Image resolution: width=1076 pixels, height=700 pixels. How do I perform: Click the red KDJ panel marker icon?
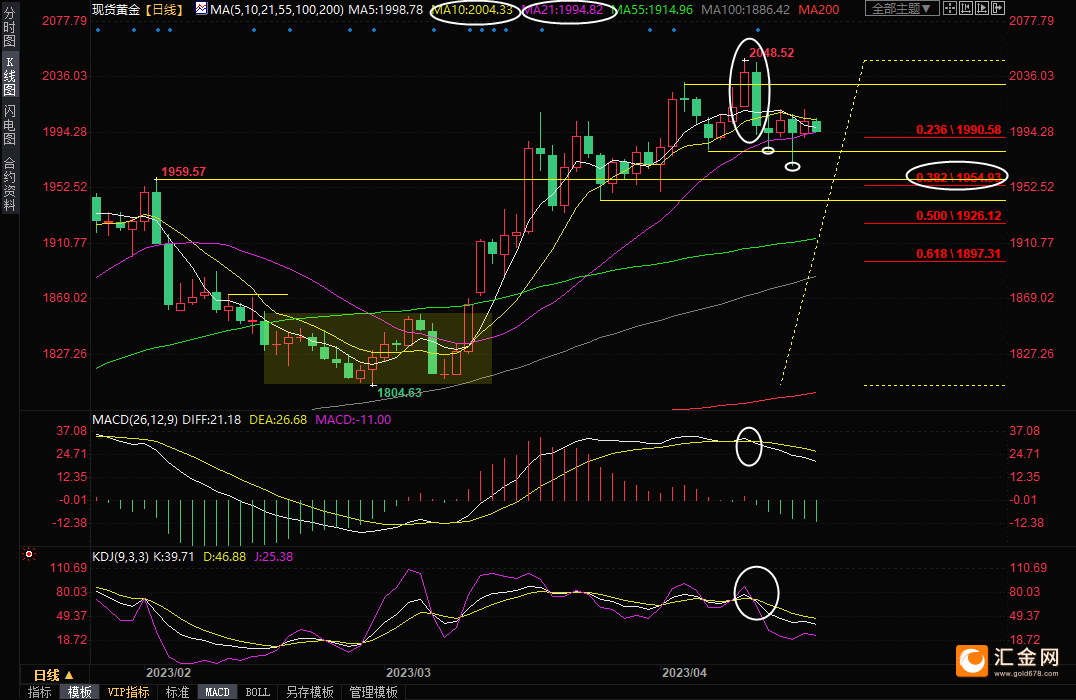pos(29,553)
